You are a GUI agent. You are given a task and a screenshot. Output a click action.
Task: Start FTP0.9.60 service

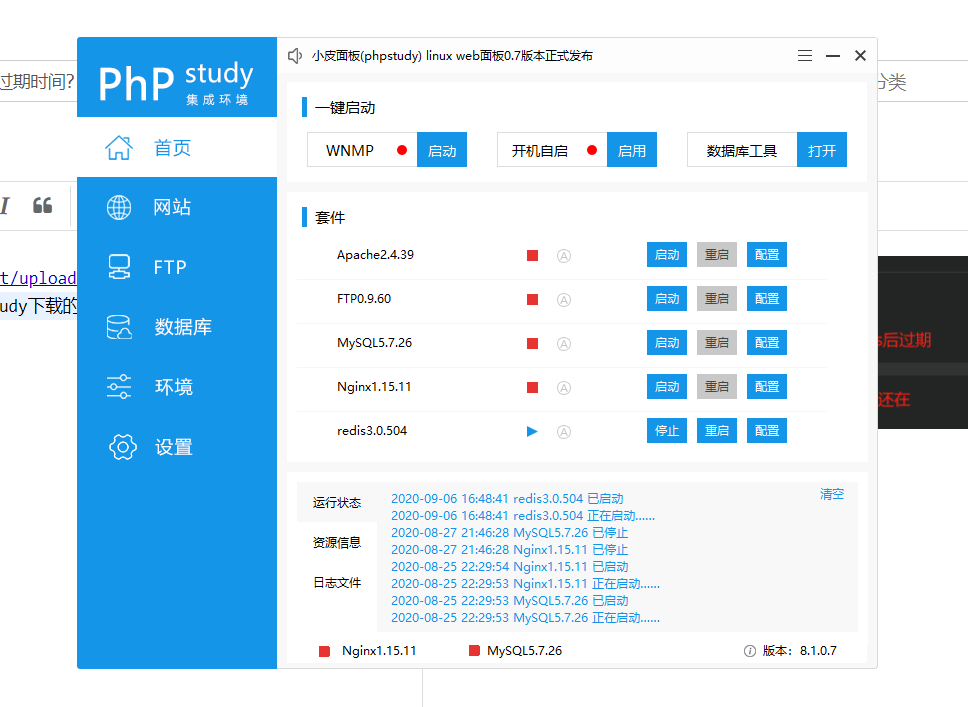point(667,298)
